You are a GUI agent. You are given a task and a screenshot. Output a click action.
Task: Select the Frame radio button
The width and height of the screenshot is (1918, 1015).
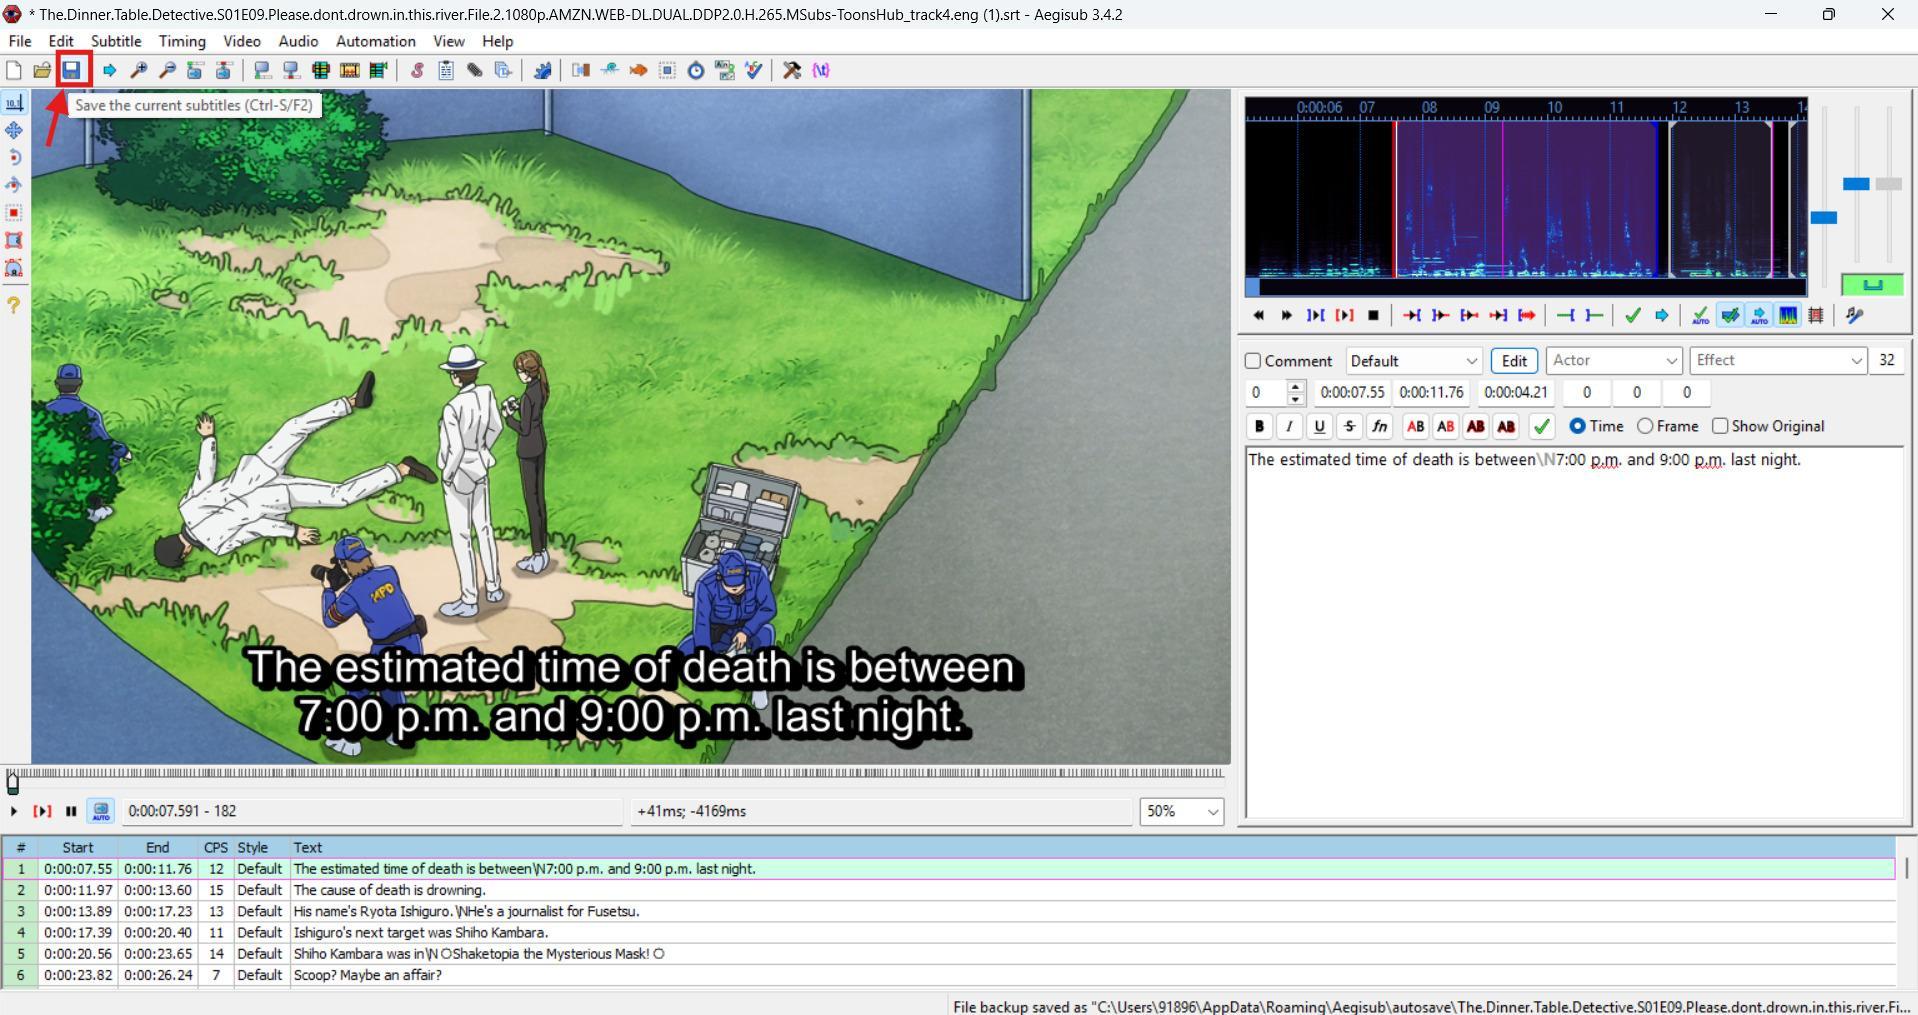[x=1645, y=426]
